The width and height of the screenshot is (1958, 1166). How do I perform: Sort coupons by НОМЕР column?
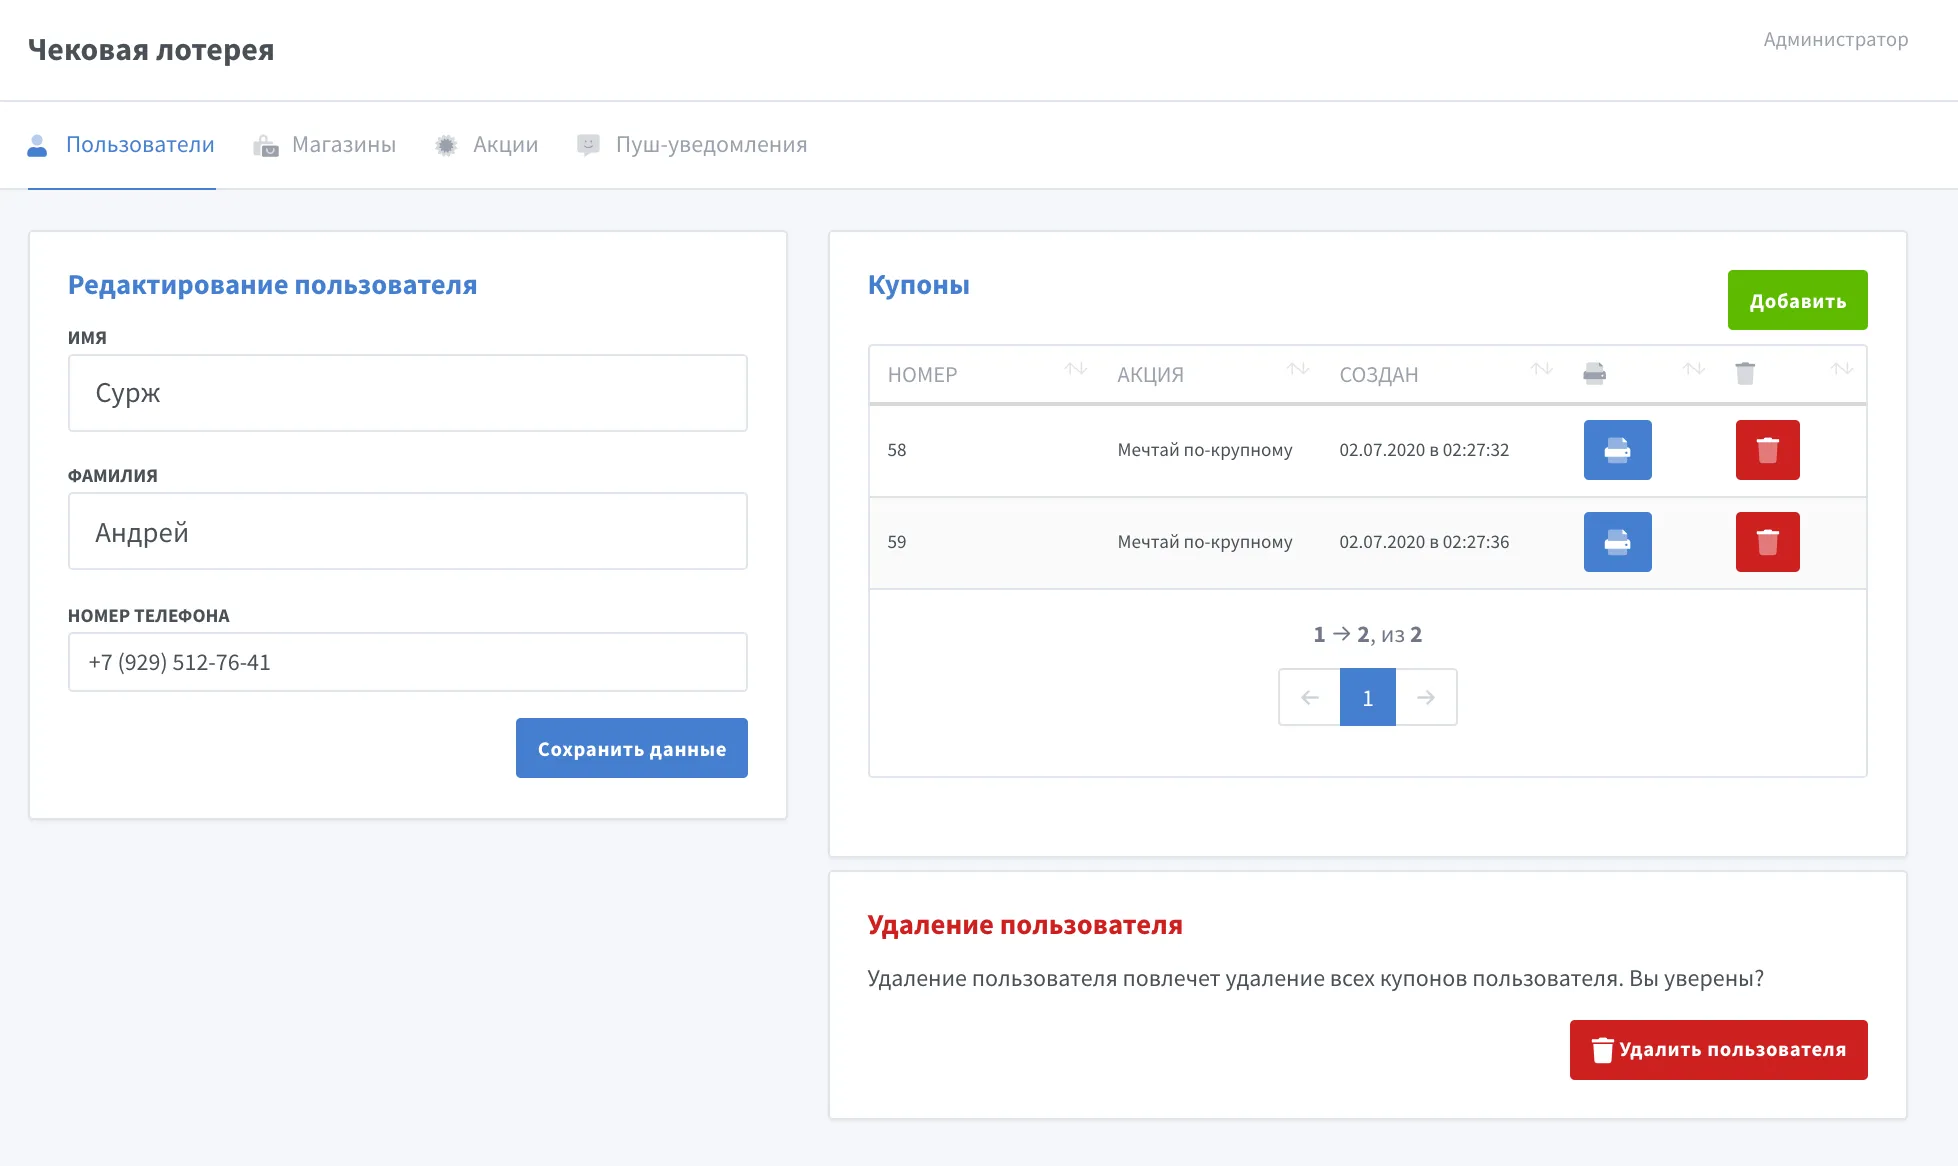tap(1075, 370)
